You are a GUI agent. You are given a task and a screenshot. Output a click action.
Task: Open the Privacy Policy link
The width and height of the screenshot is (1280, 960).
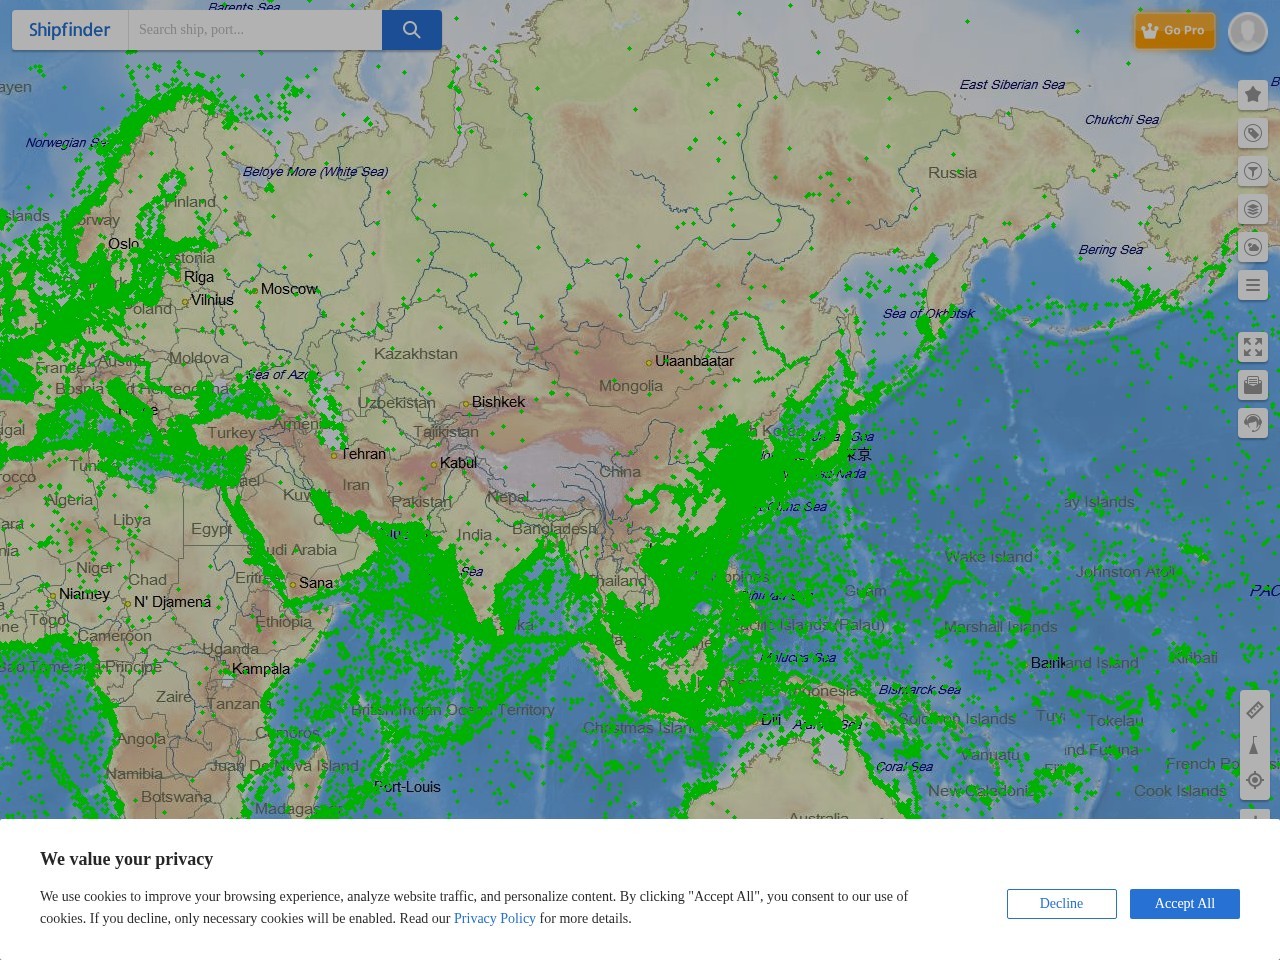point(494,918)
